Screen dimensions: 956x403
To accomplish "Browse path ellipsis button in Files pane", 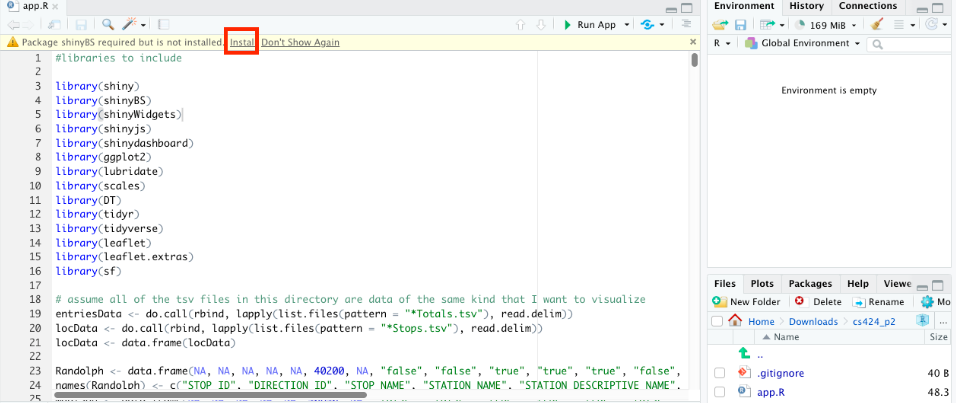I will pos(944,321).
